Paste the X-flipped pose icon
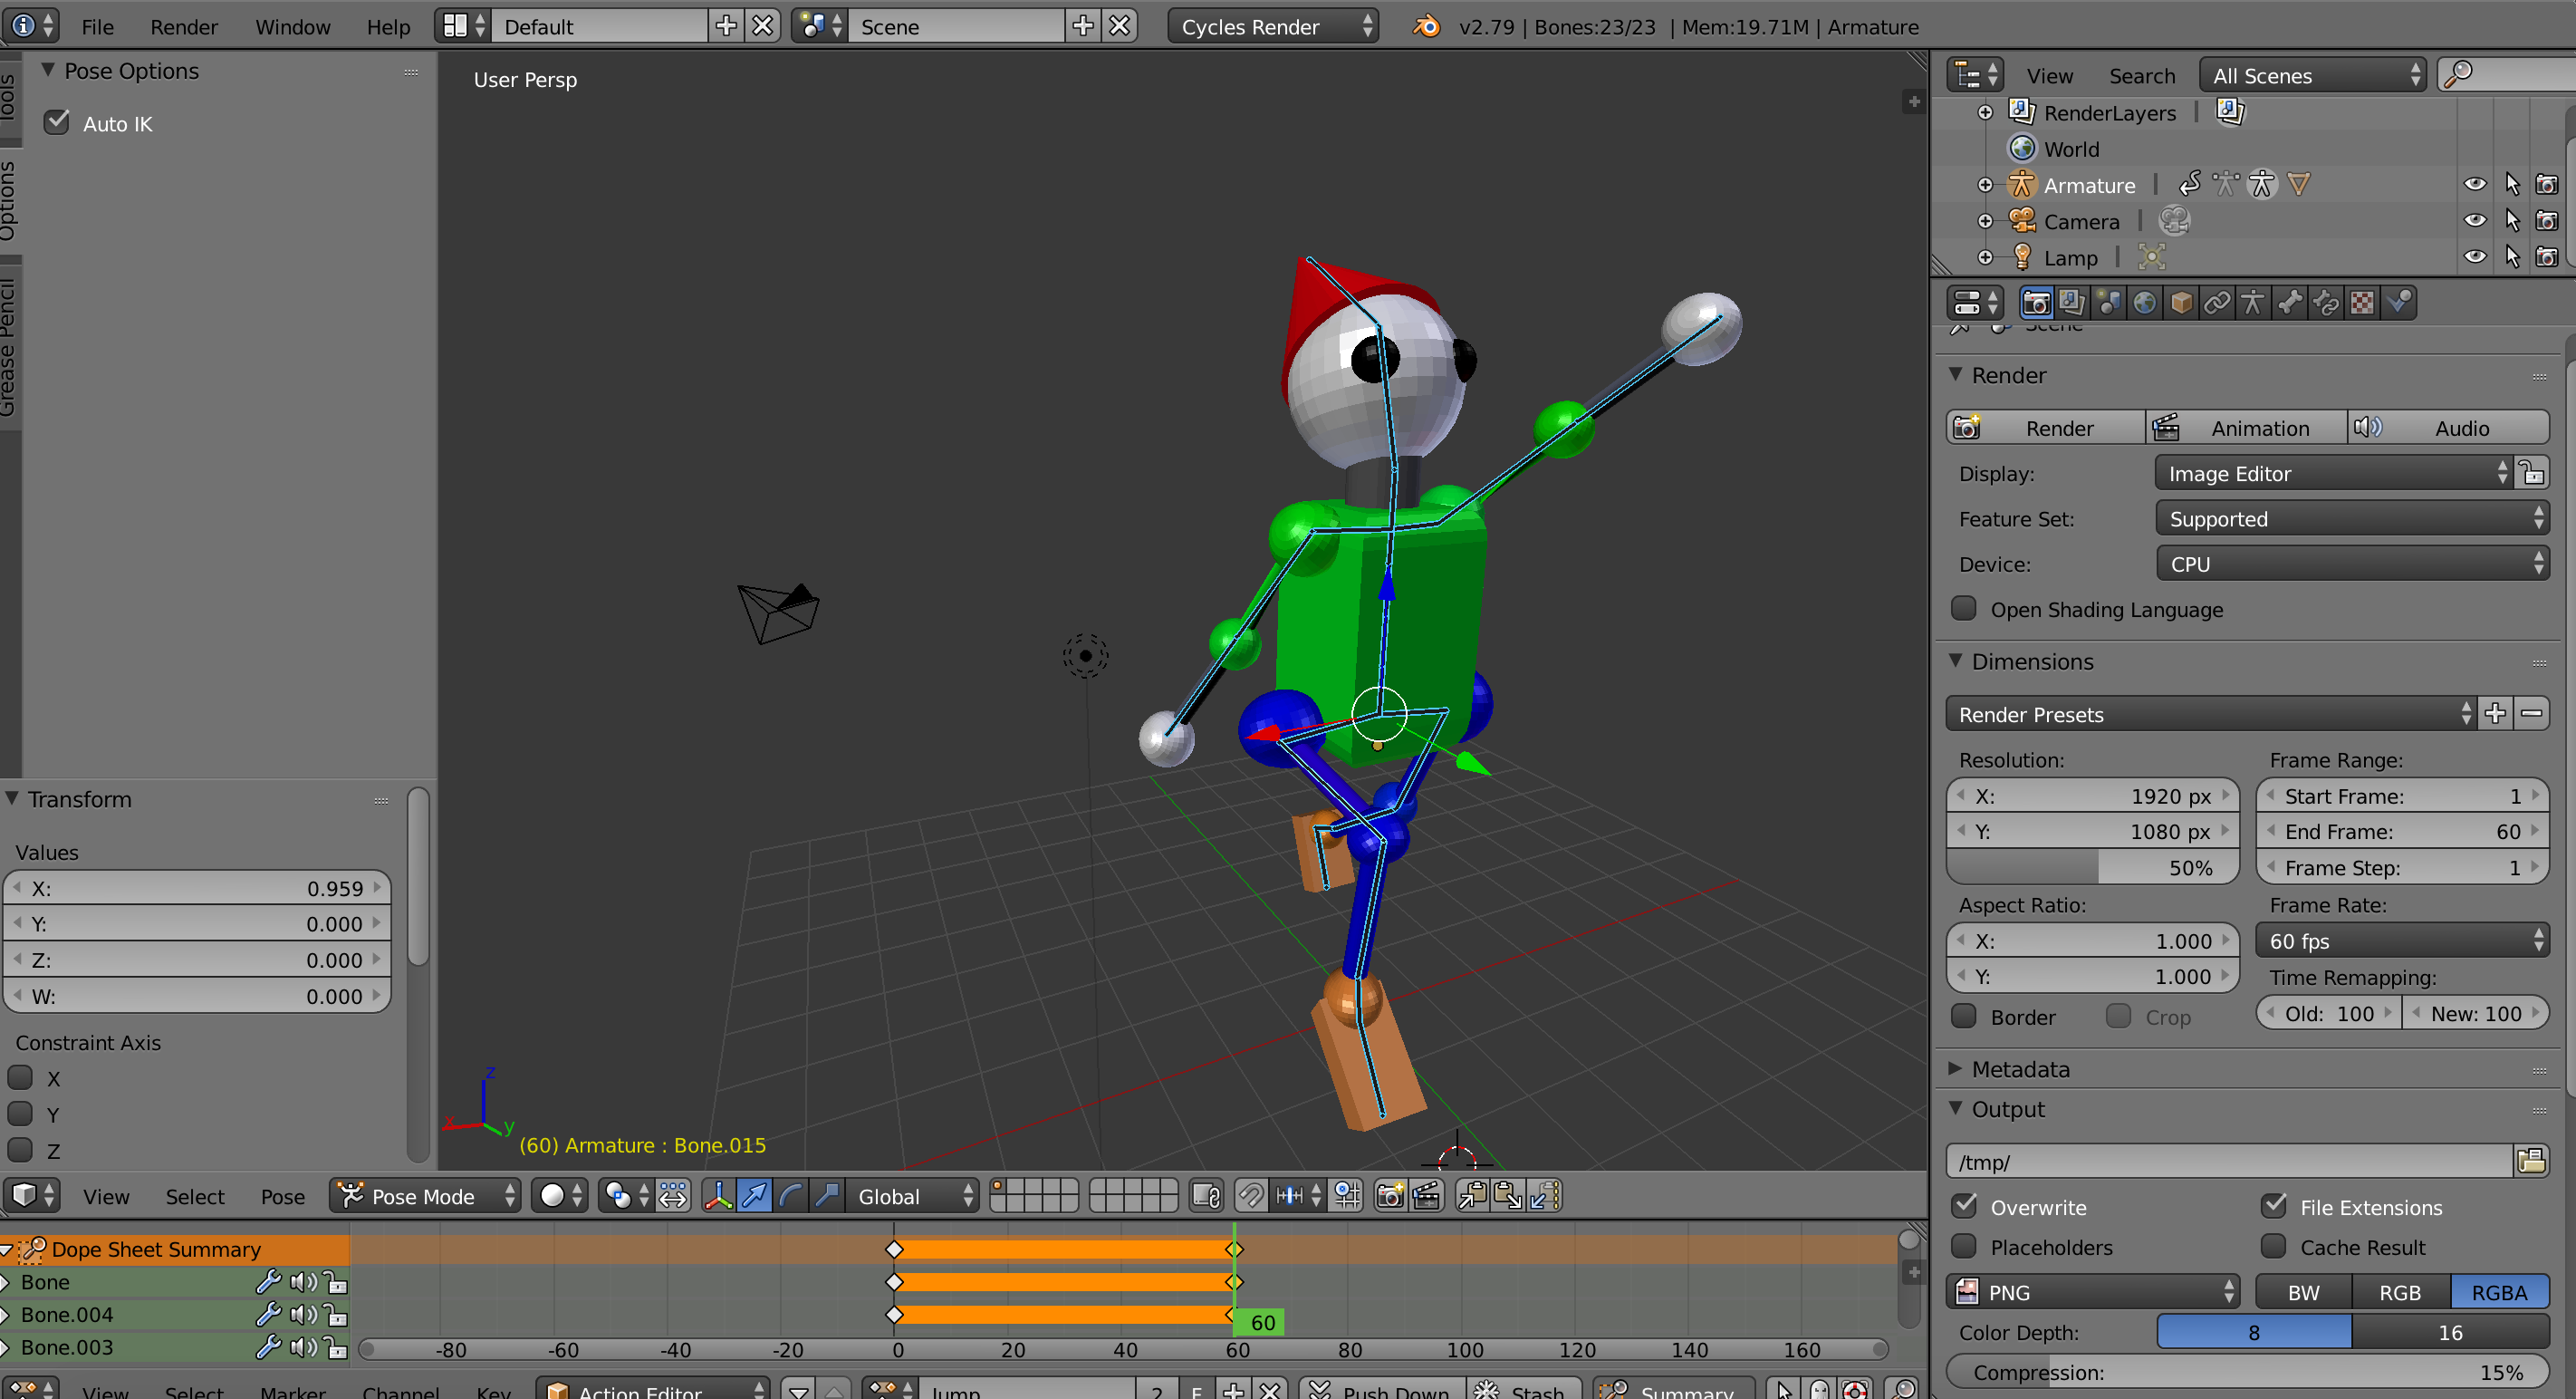The image size is (2576, 1399). coord(1544,1196)
